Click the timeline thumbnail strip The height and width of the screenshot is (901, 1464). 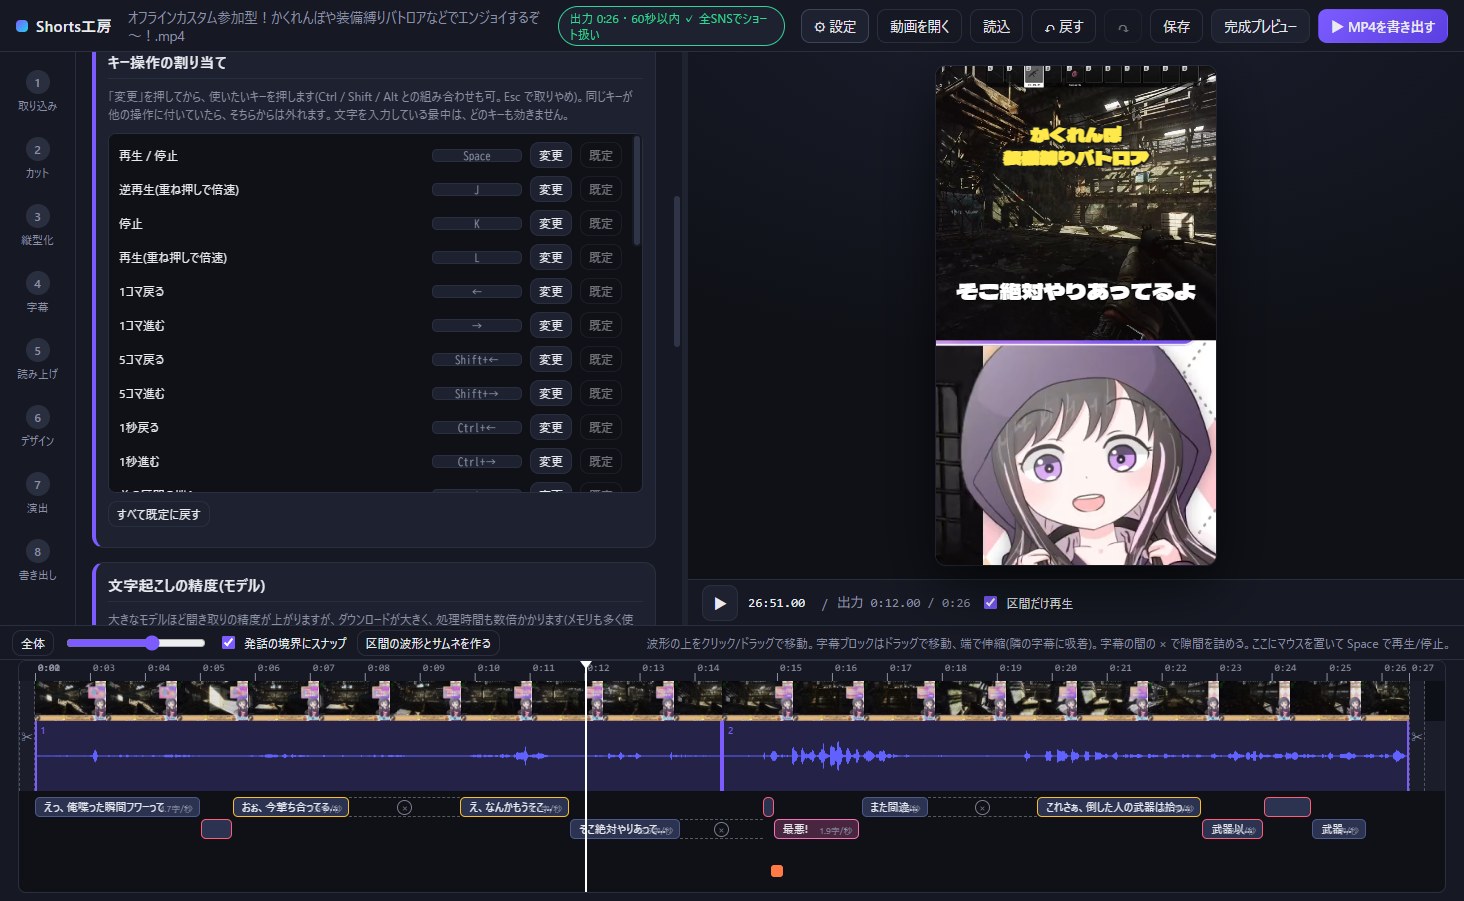[722, 700]
